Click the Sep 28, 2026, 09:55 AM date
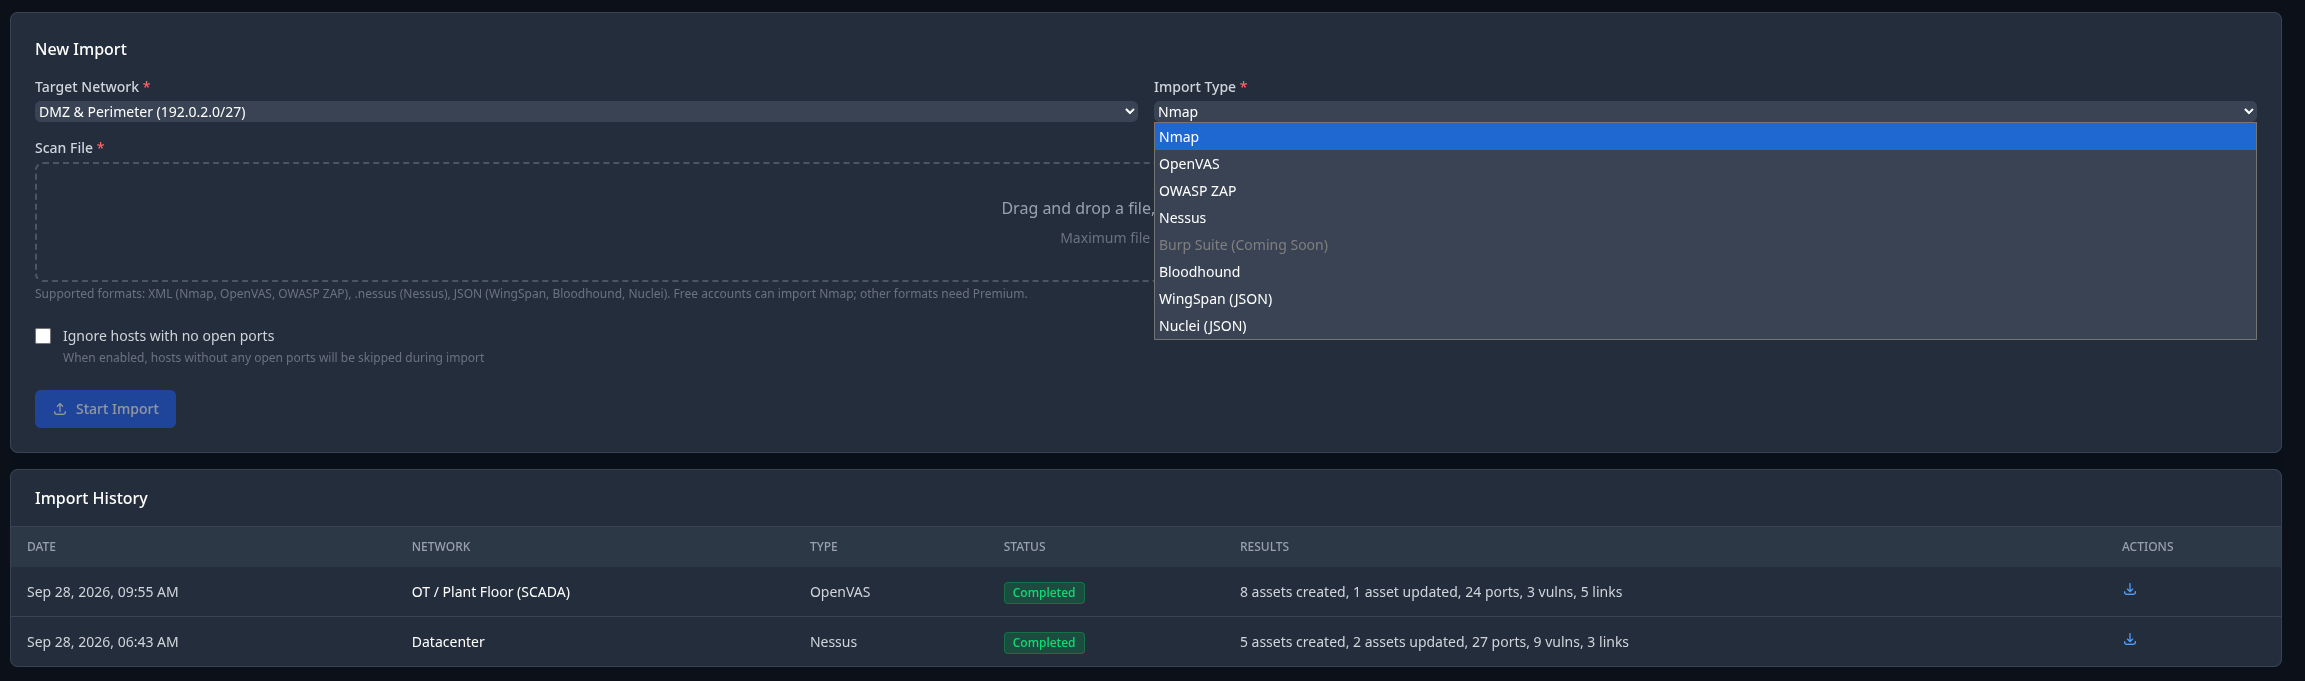 coord(103,592)
